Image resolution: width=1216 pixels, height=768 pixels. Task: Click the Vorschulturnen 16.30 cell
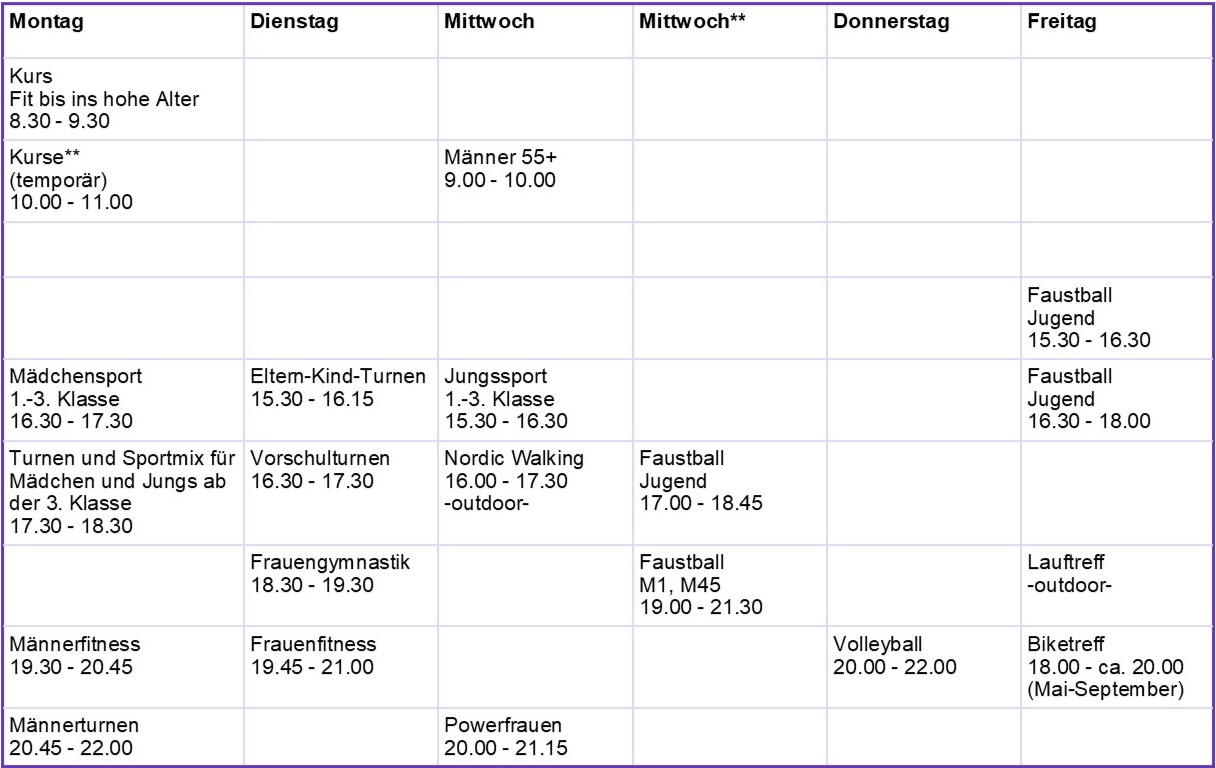click(x=340, y=491)
